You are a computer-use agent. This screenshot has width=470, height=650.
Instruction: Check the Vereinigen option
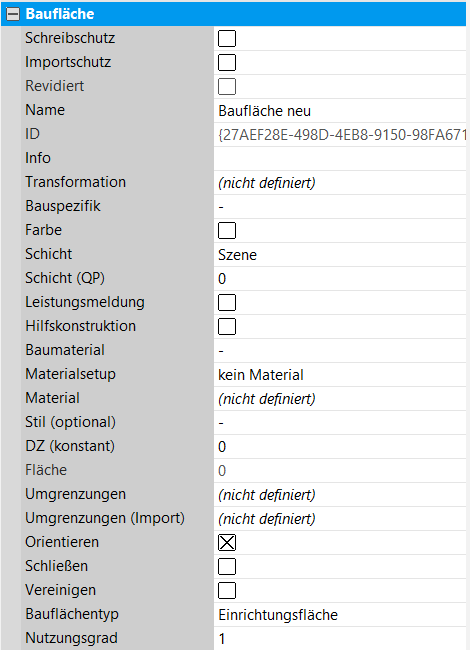click(227, 591)
